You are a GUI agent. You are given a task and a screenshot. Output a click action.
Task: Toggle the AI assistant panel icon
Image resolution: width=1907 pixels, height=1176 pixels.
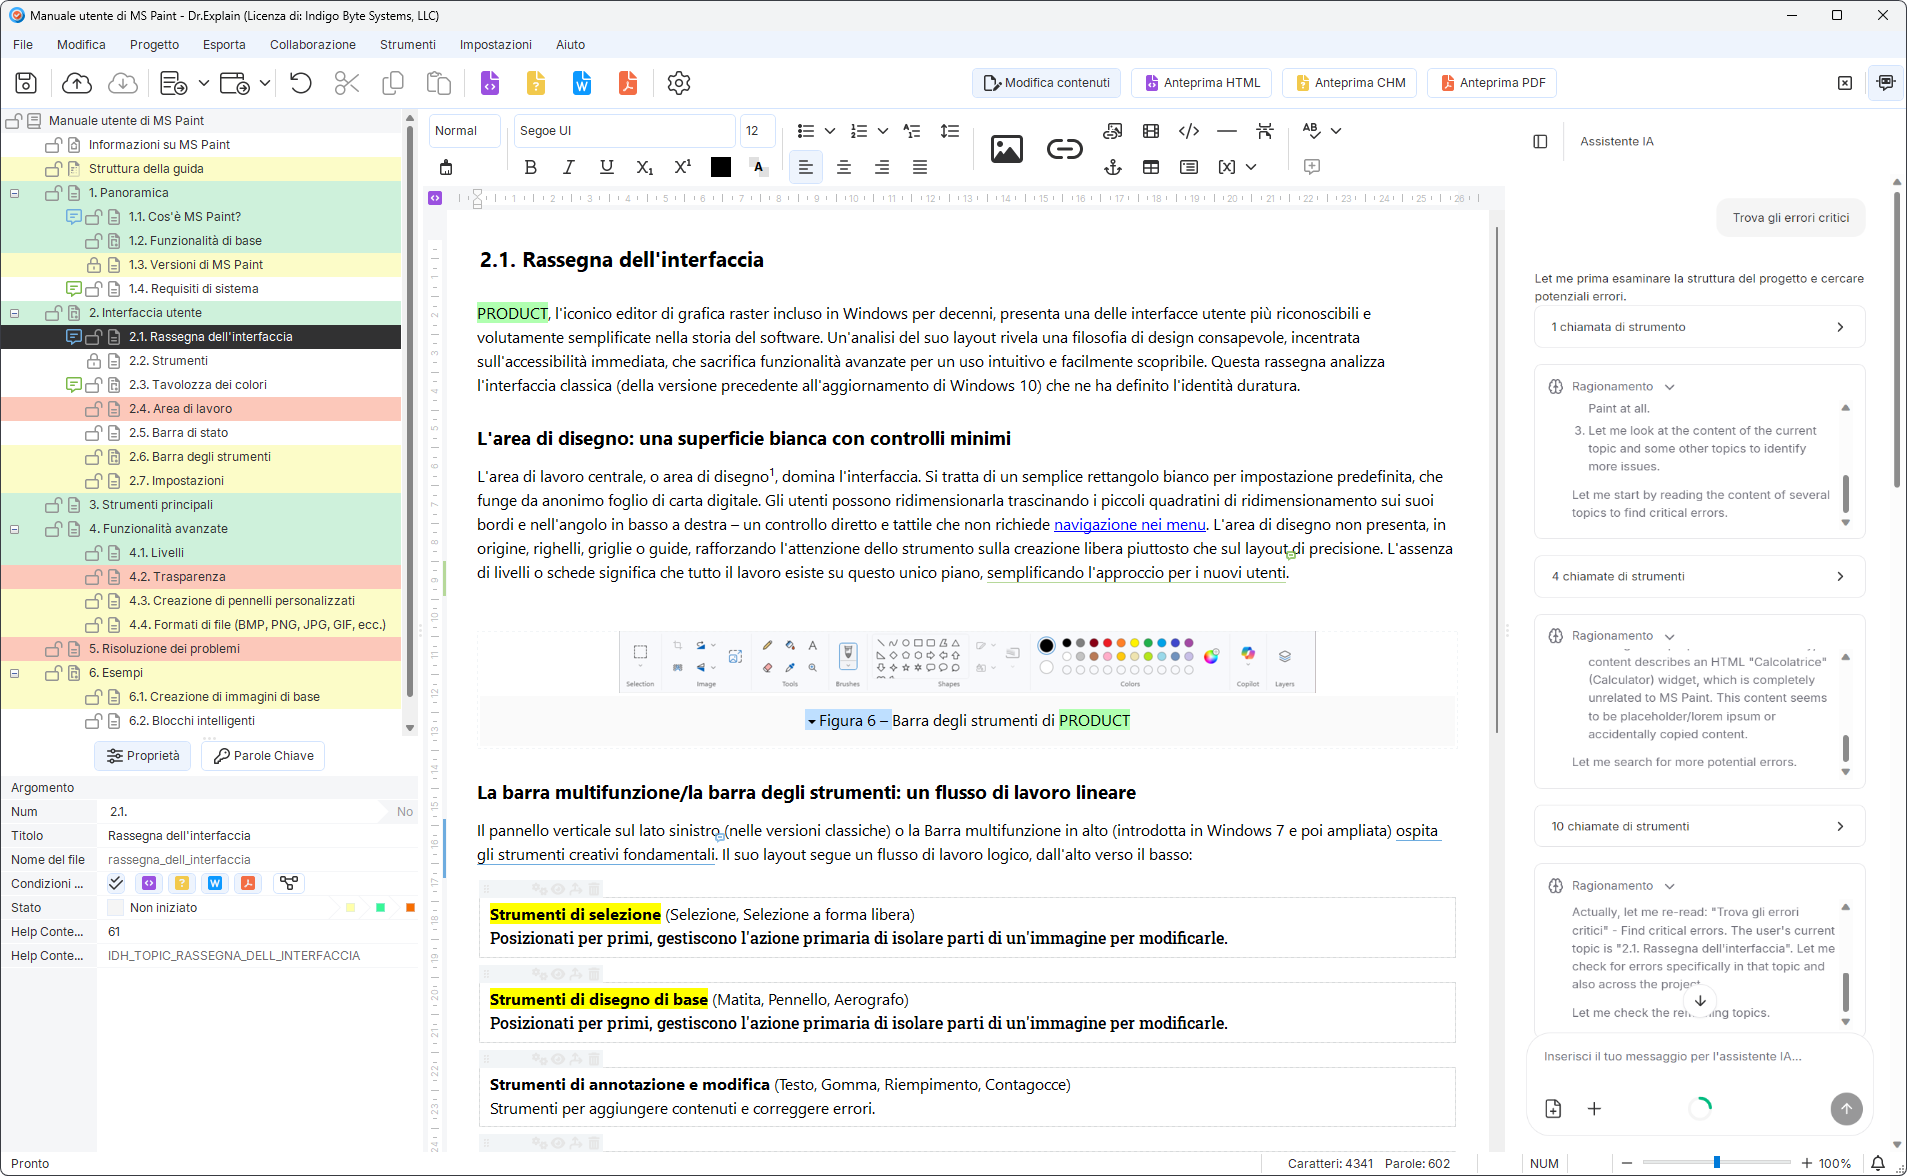(1886, 83)
